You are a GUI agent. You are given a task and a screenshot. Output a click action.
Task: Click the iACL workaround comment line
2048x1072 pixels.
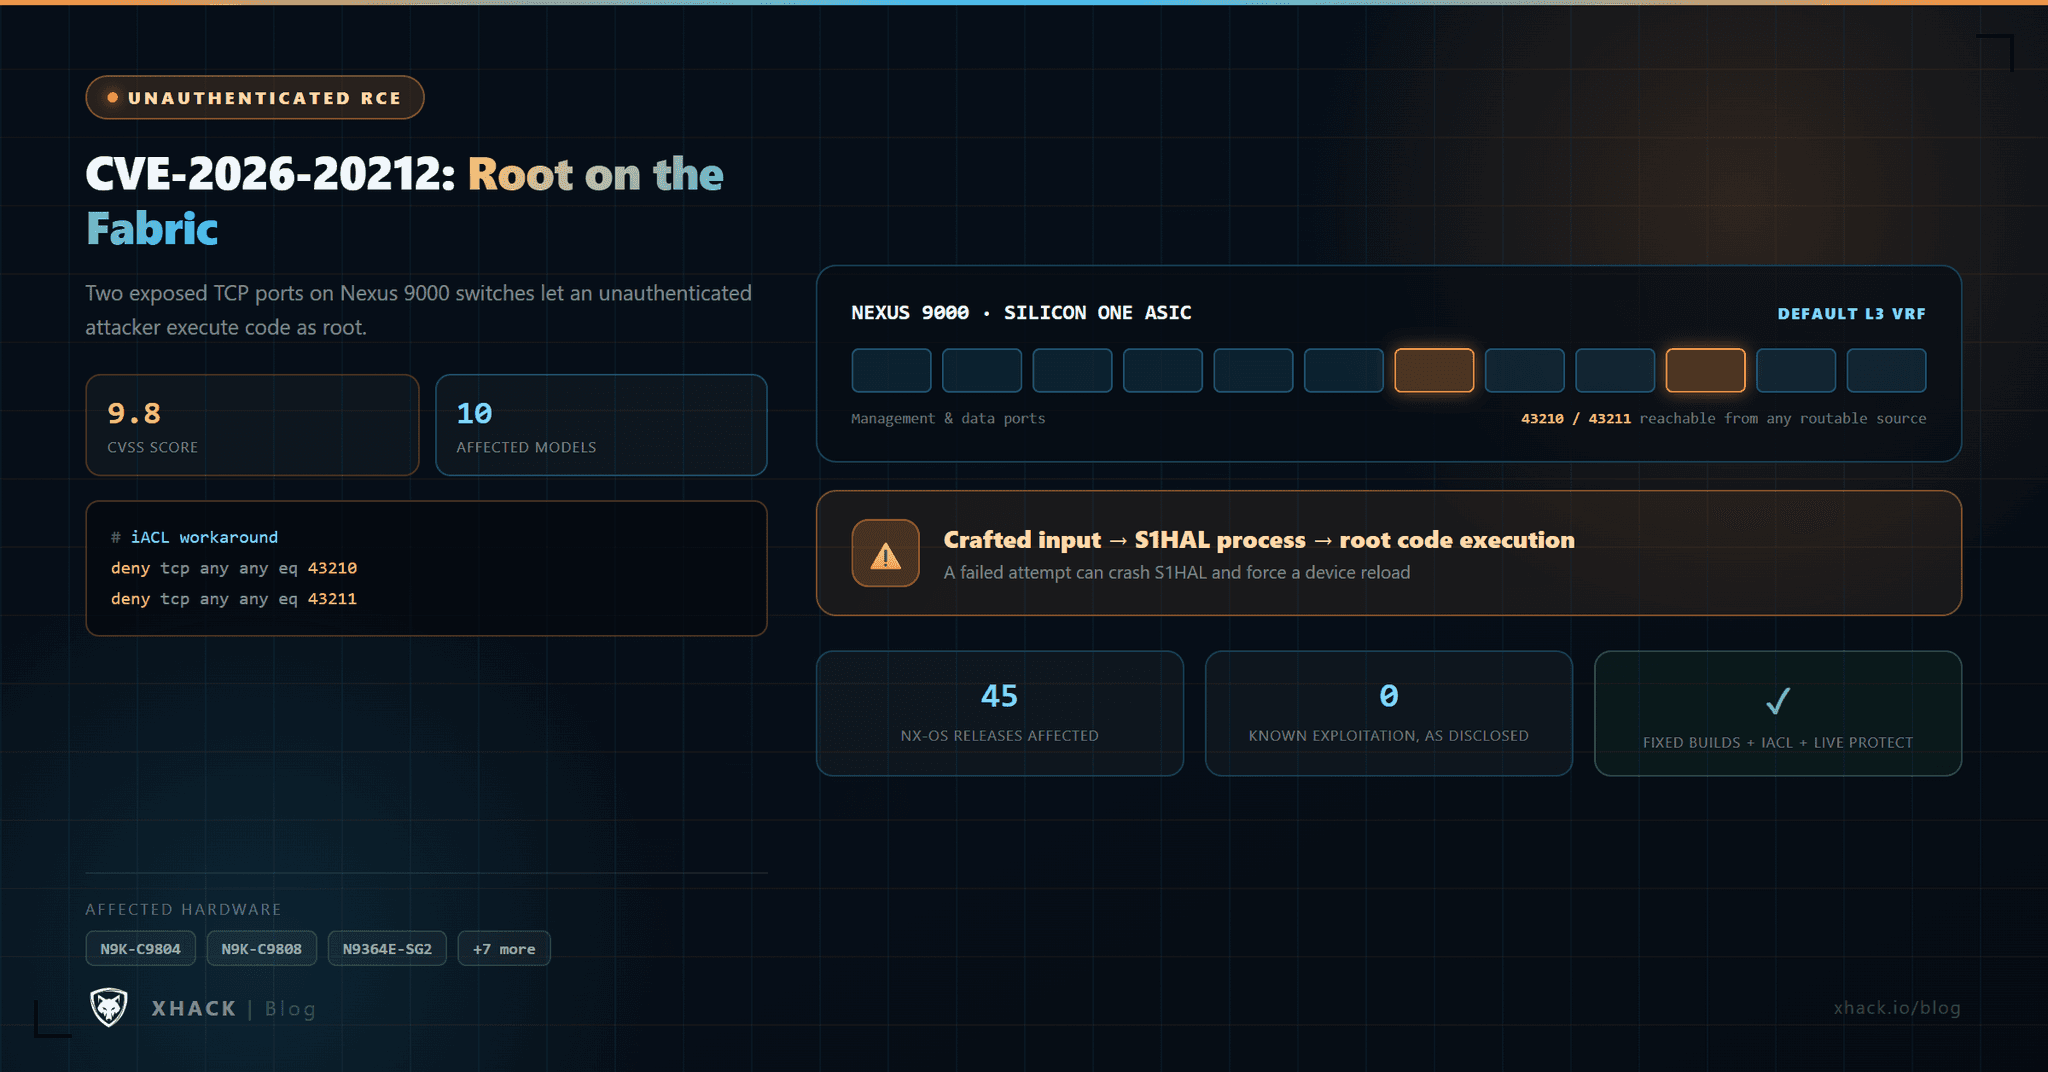pyautogui.click(x=195, y=537)
